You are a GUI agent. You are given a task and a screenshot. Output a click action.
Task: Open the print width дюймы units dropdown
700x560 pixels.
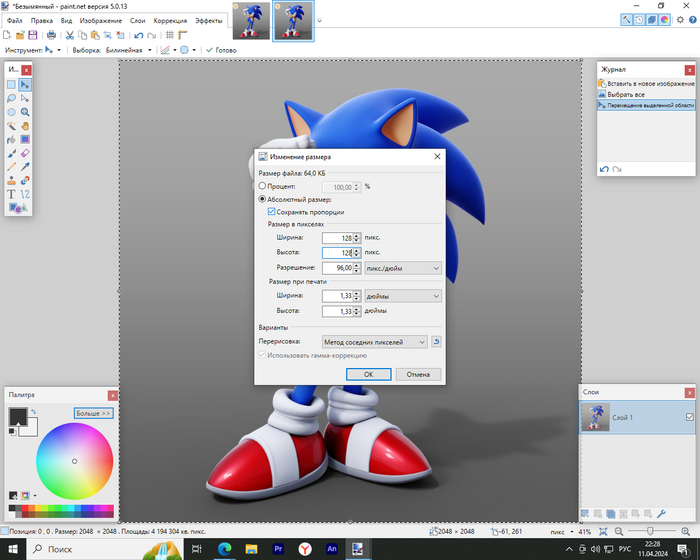click(x=403, y=296)
